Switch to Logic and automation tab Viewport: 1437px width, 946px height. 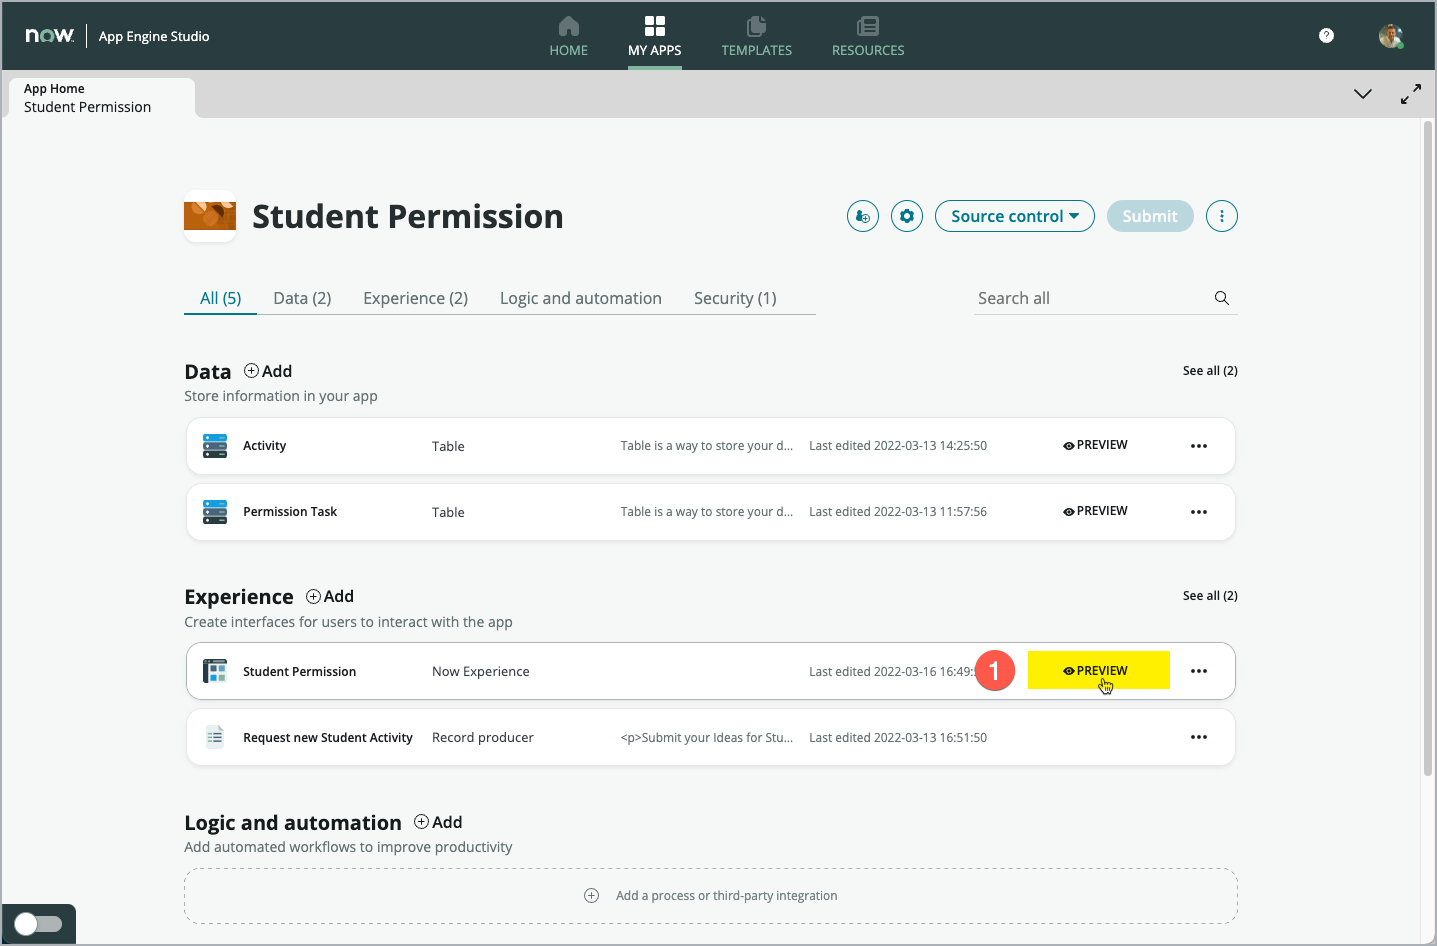581,298
